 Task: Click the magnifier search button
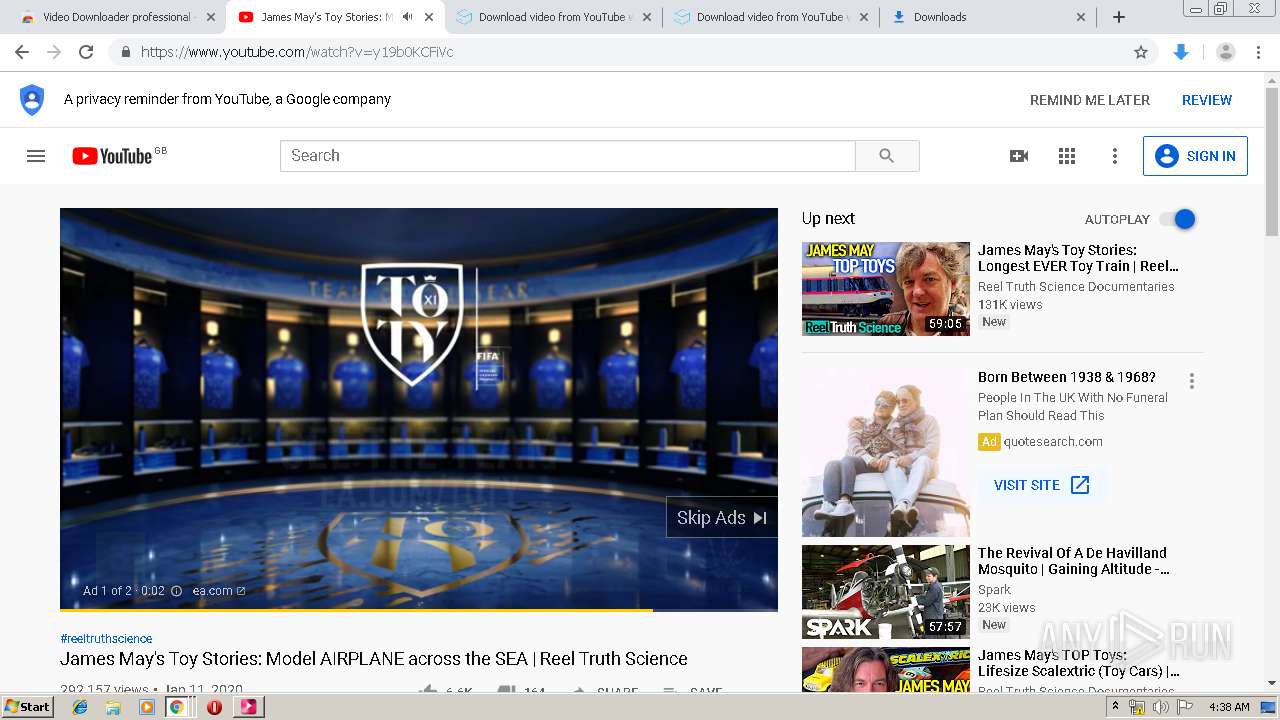tap(887, 156)
